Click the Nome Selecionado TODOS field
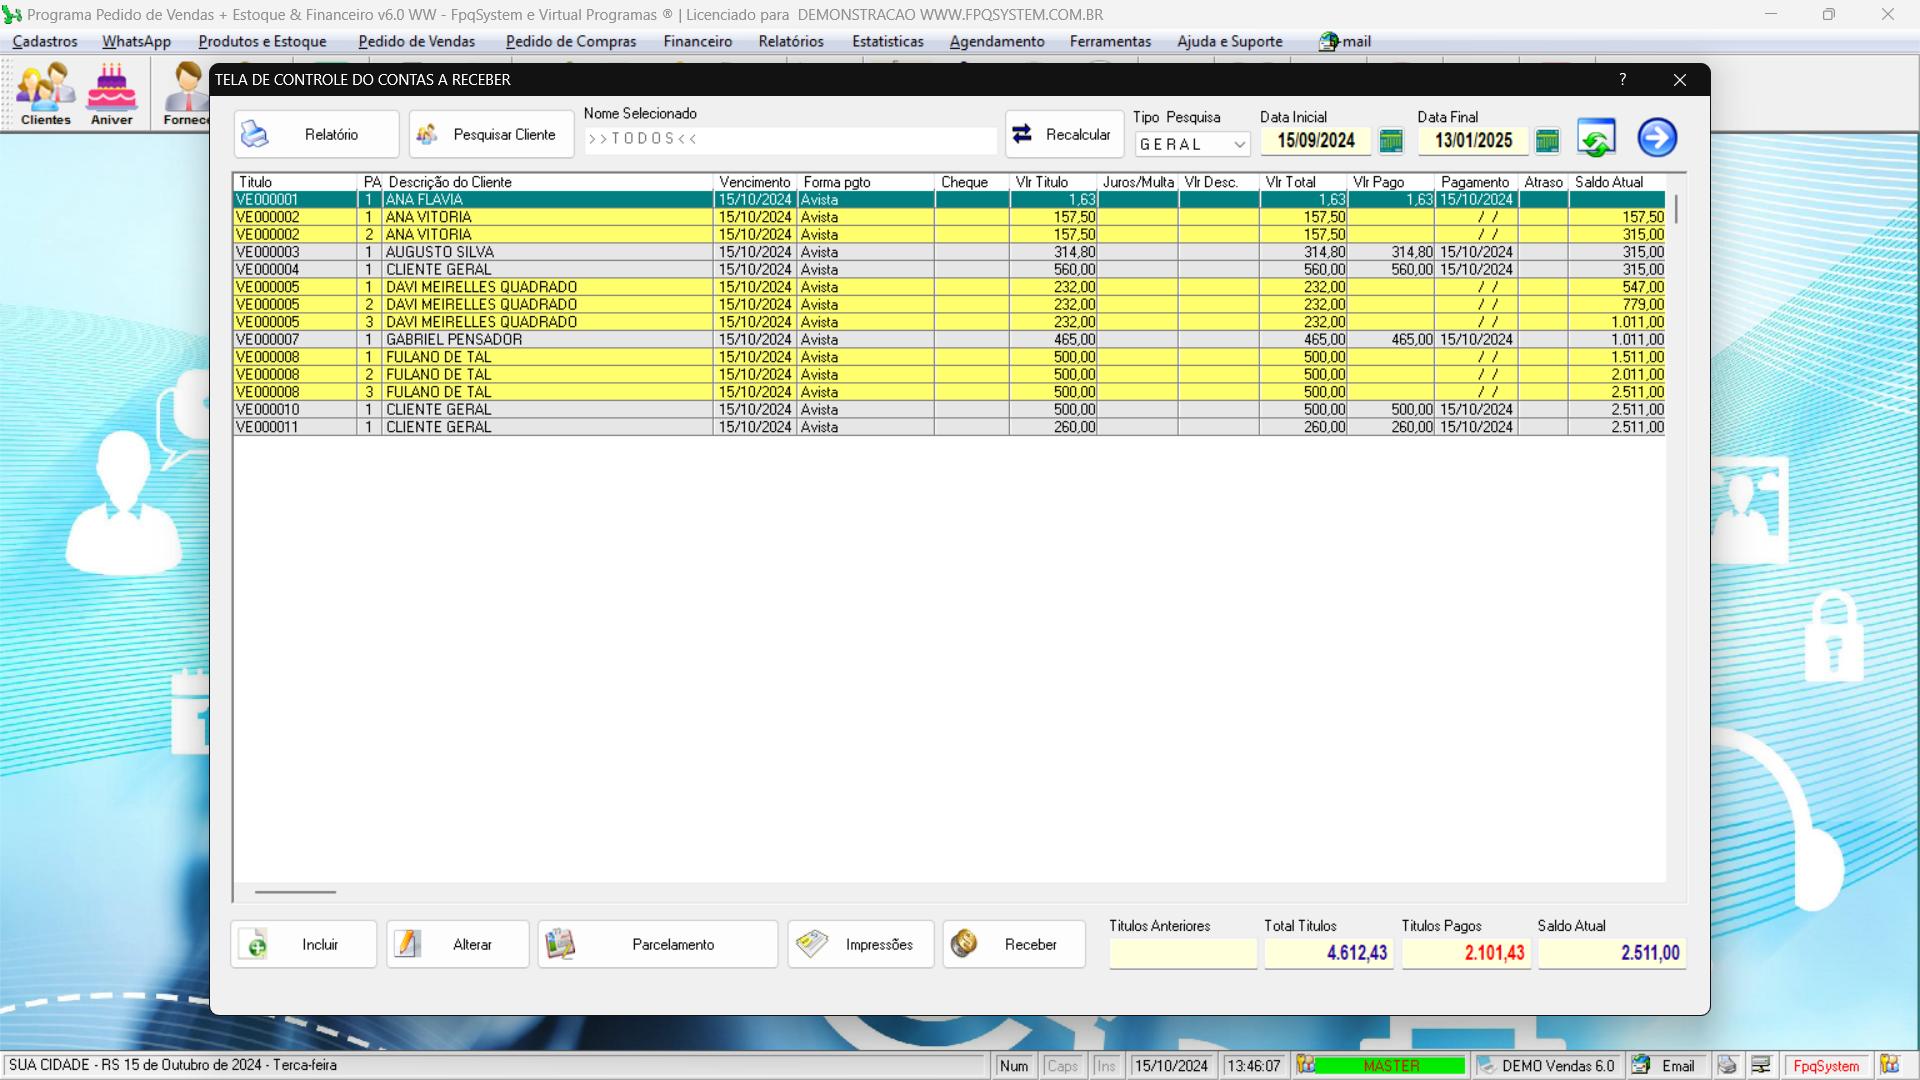Viewport: 1920px width, 1080px height. coord(790,139)
